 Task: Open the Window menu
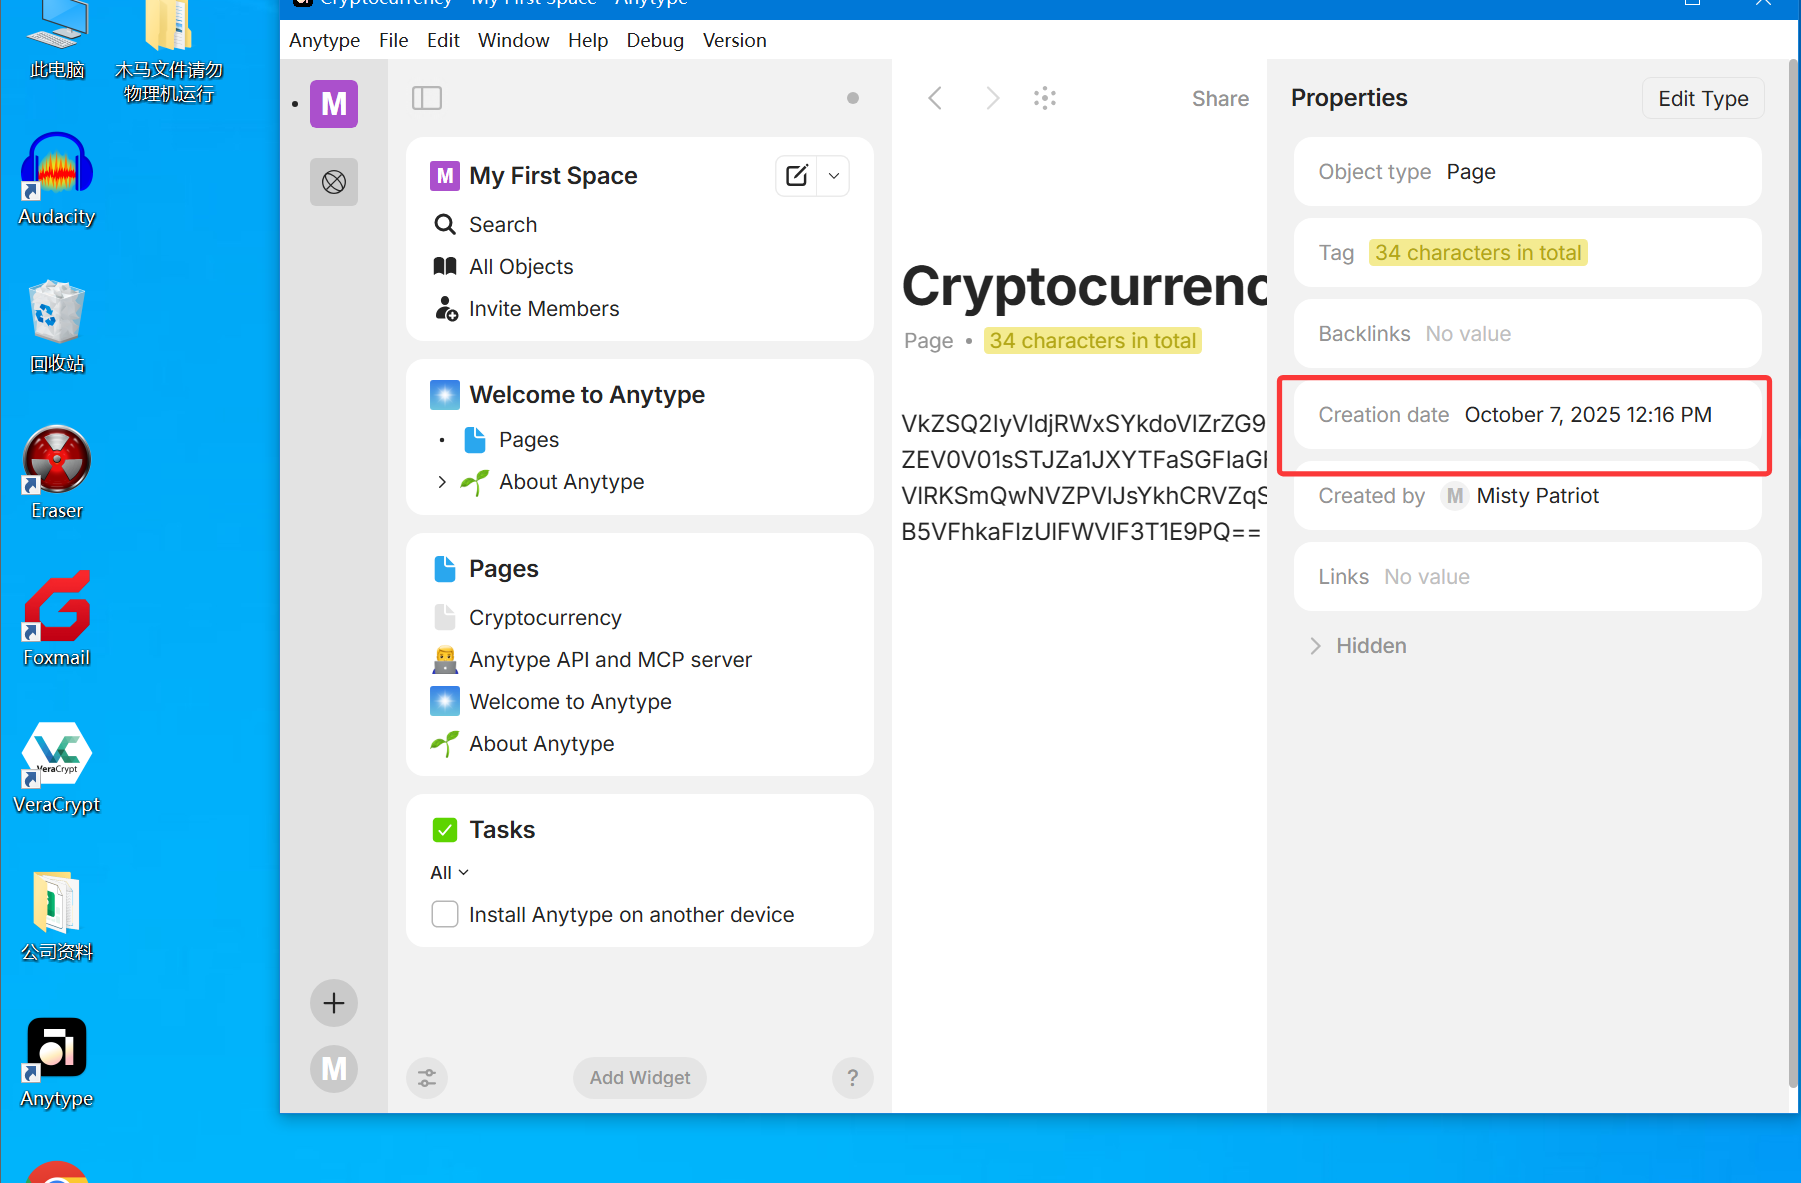[x=513, y=40]
